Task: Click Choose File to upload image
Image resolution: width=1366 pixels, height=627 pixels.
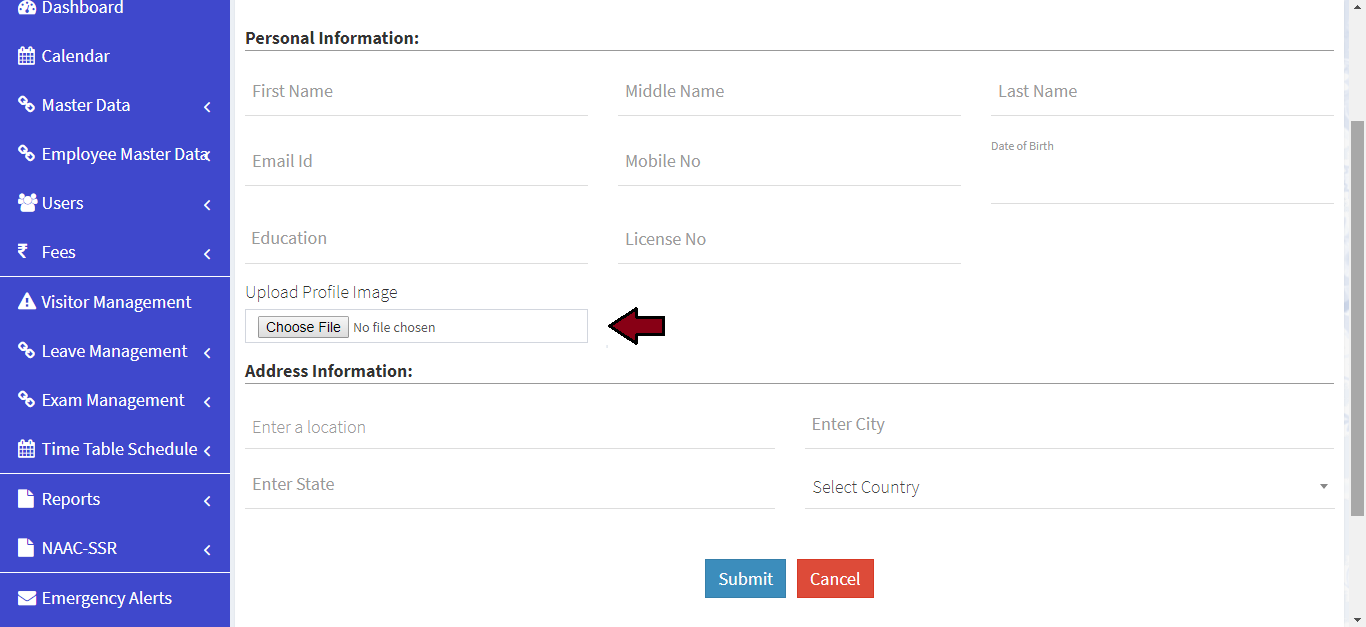Action: click(x=303, y=327)
